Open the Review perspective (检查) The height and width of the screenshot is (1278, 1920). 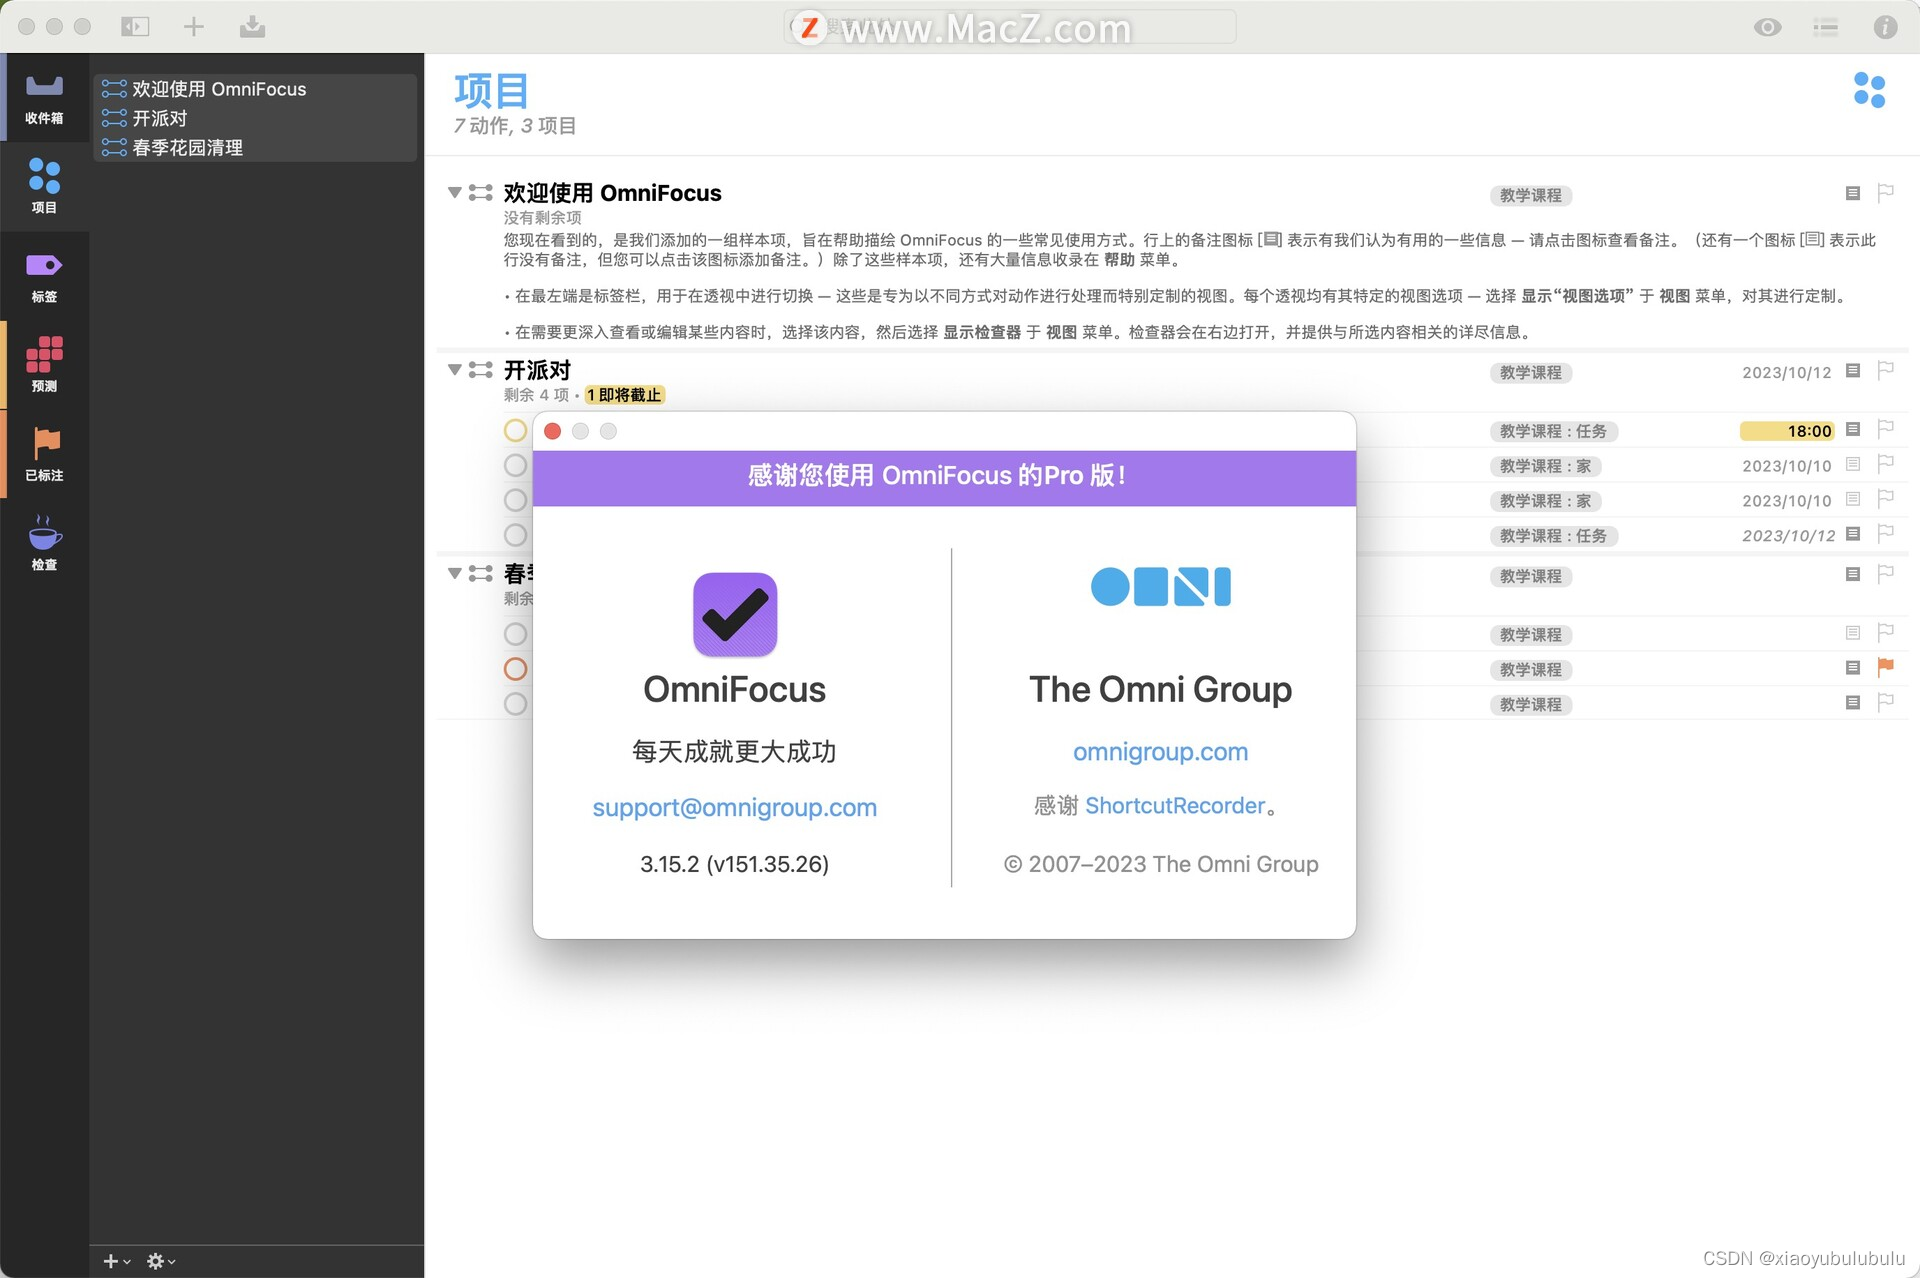(44, 543)
